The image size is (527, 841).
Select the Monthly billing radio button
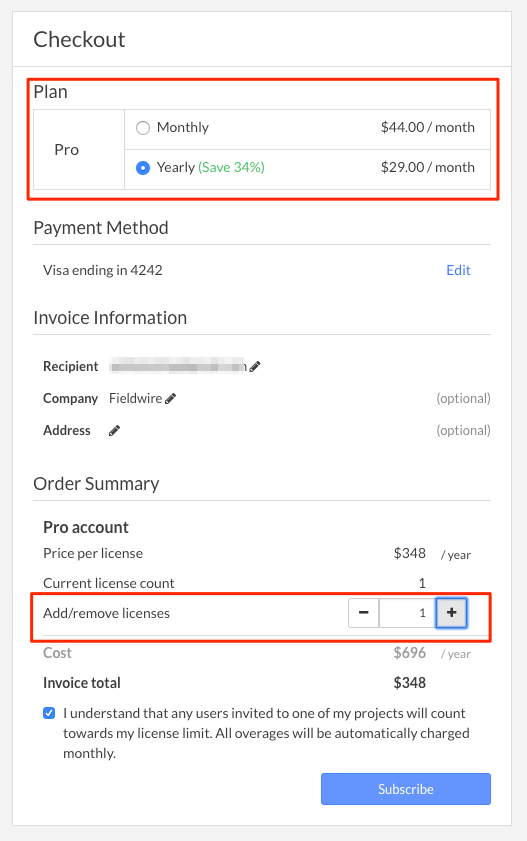143,128
